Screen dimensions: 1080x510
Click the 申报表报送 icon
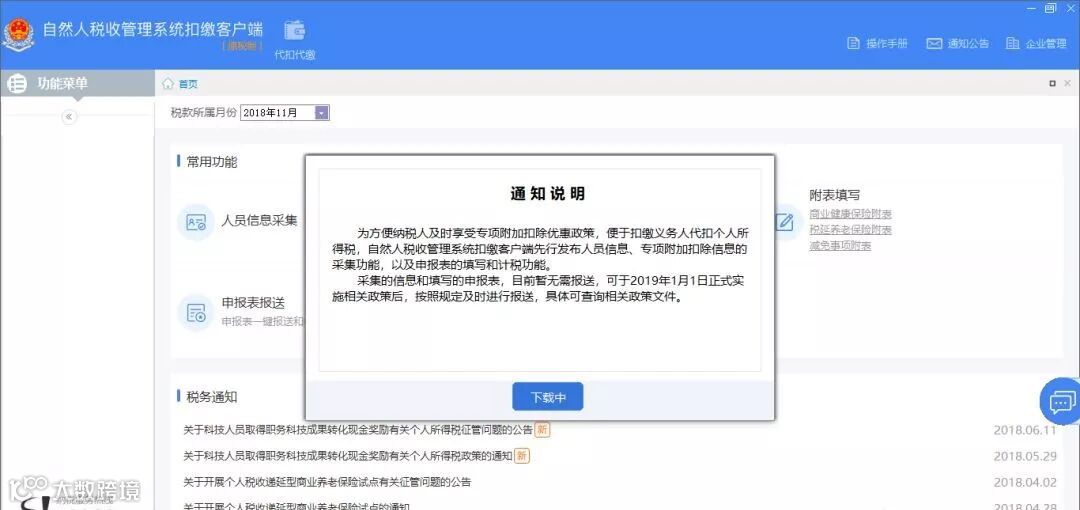[196, 312]
